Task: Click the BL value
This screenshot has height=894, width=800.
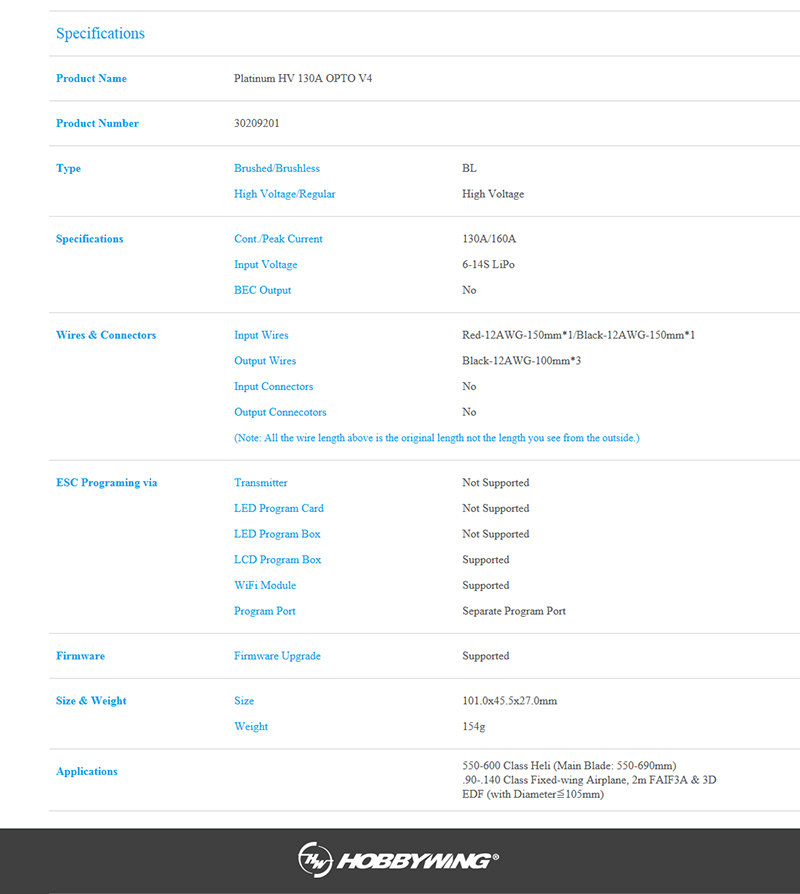Action: [469, 168]
